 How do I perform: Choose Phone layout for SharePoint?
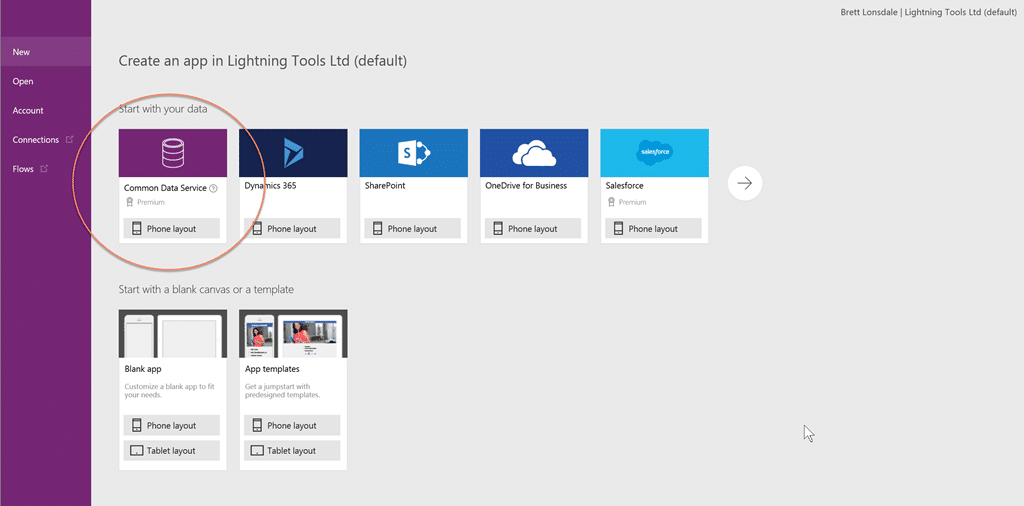coord(412,229)
